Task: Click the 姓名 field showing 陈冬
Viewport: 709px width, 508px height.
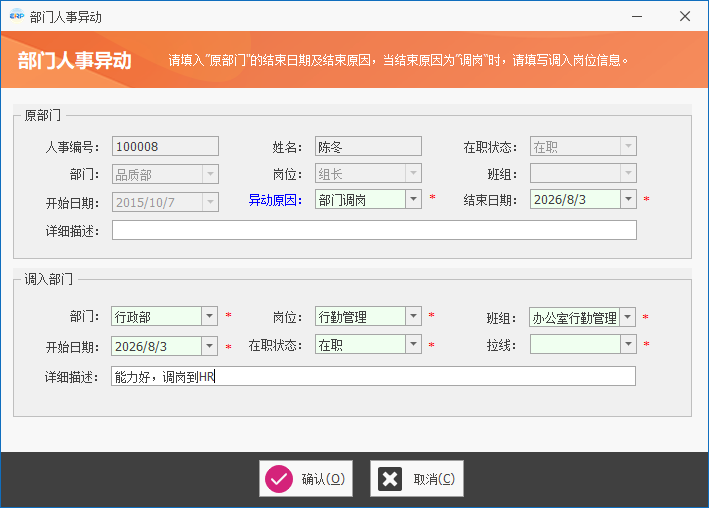Action: tap(369, 146)
